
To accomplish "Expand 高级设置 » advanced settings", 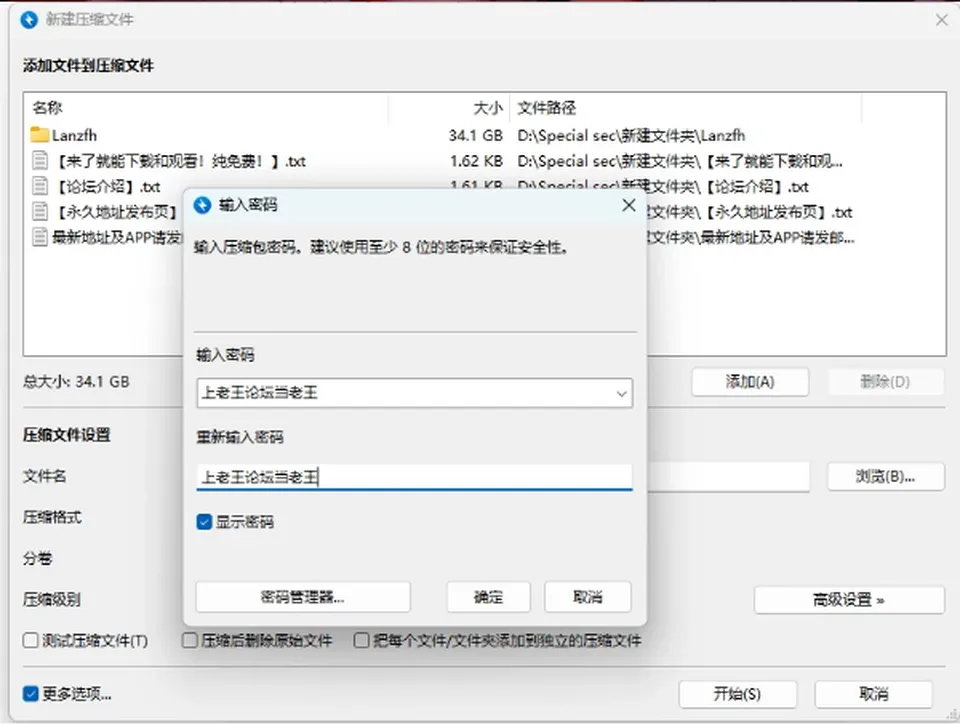I will tap(849, 600).
